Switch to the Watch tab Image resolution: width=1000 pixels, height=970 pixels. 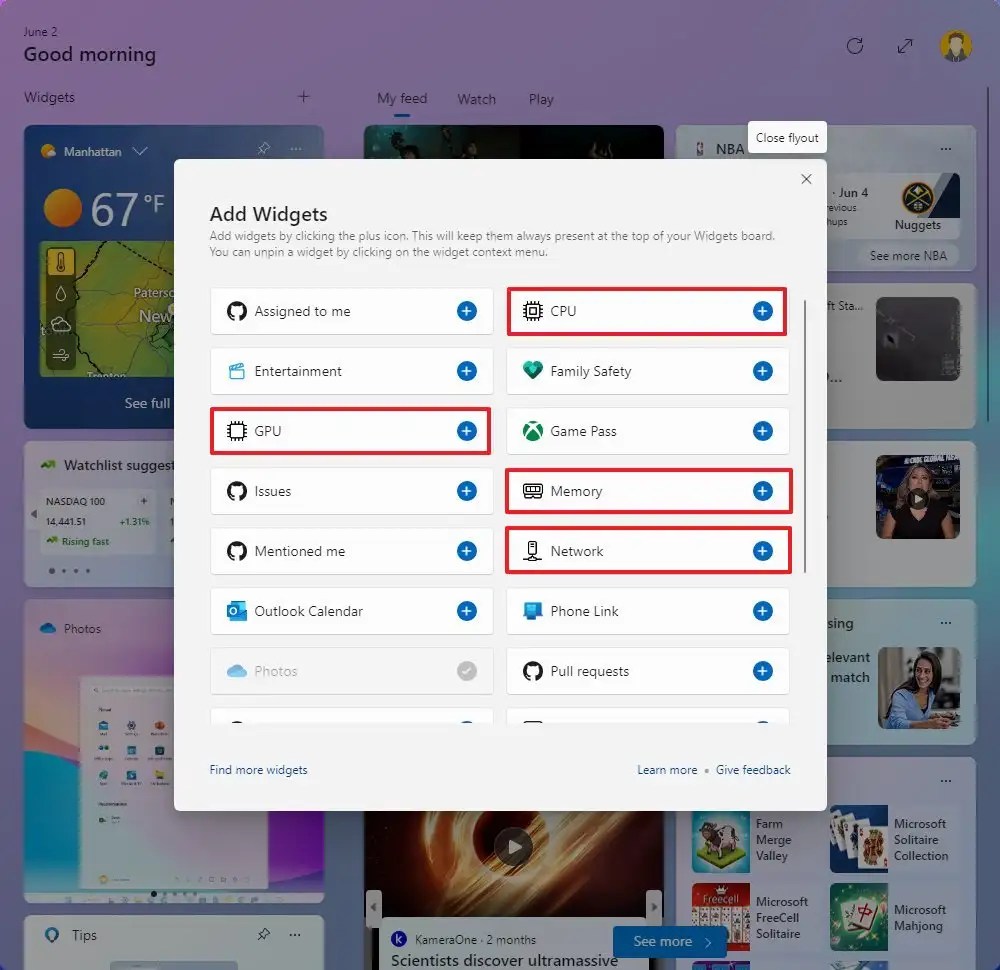(x=476, y=99)
